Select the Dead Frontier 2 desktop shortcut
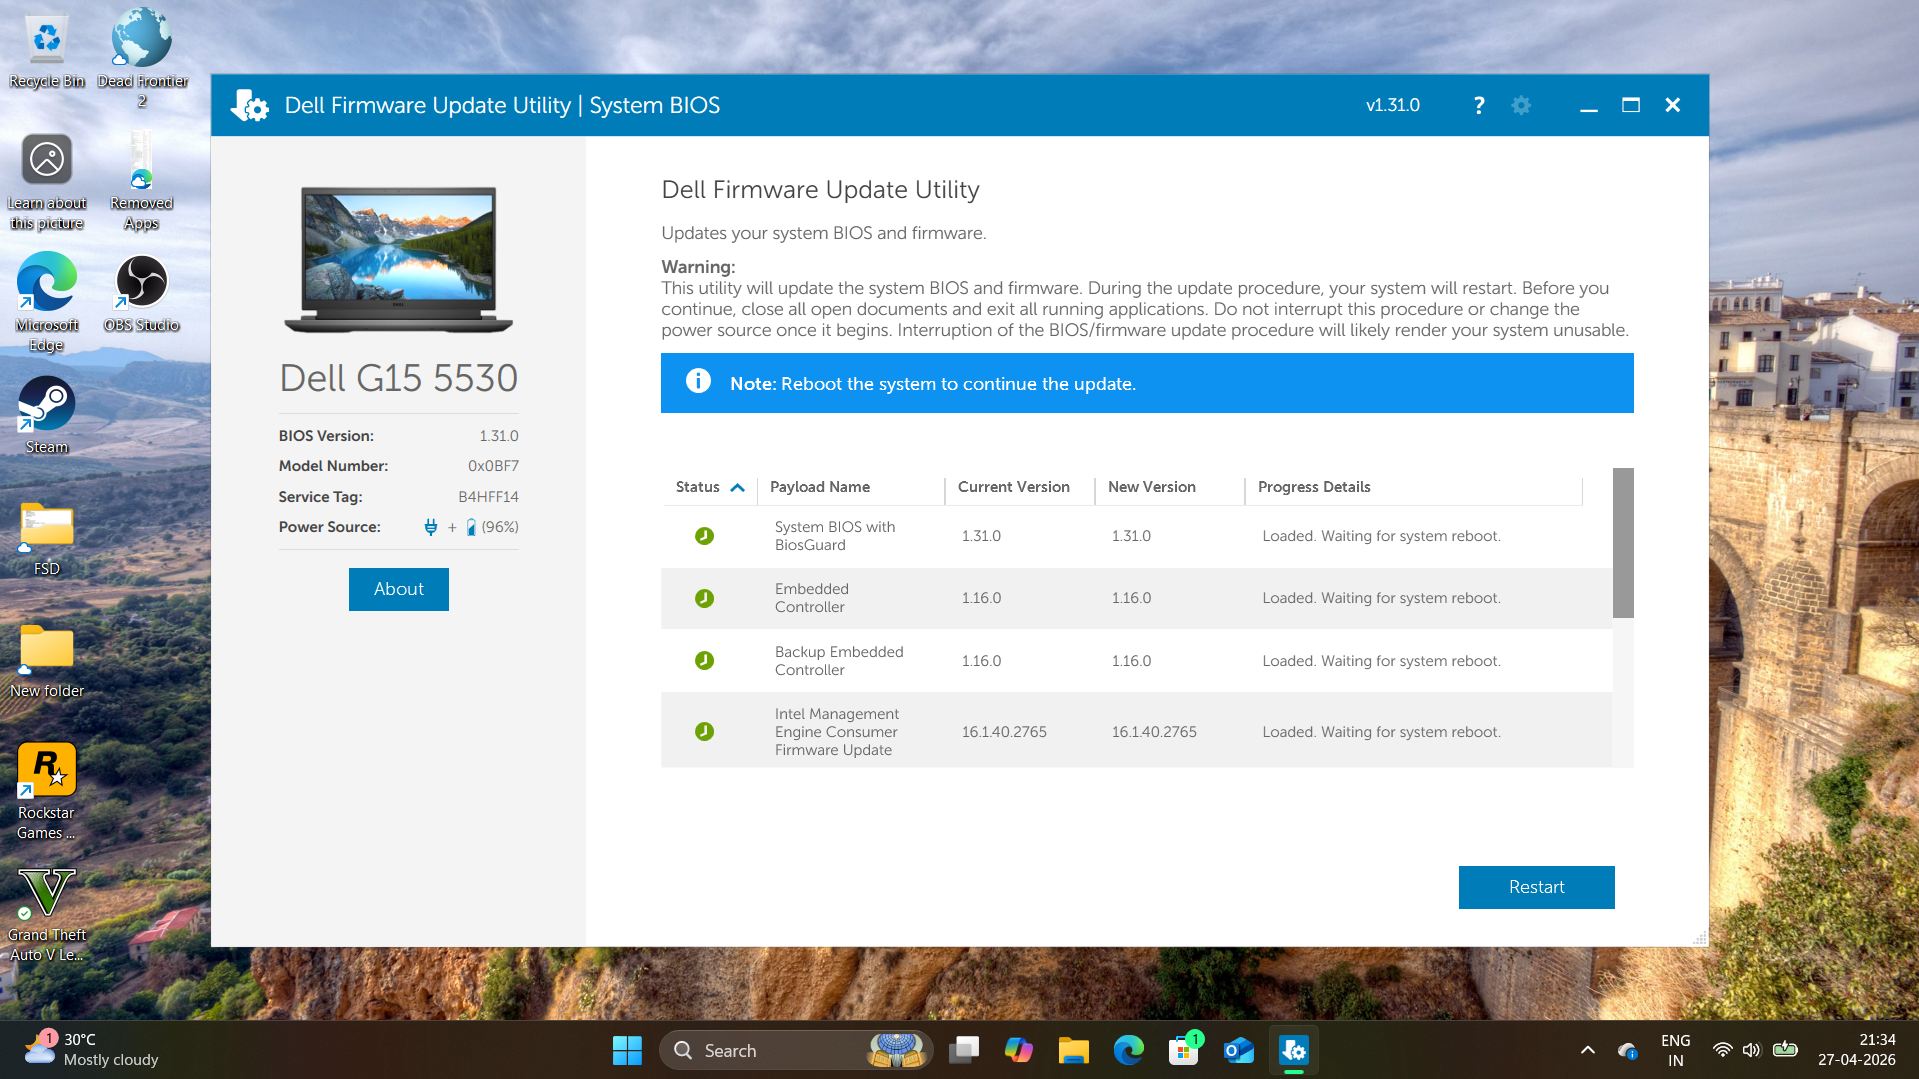 point(142,58)
